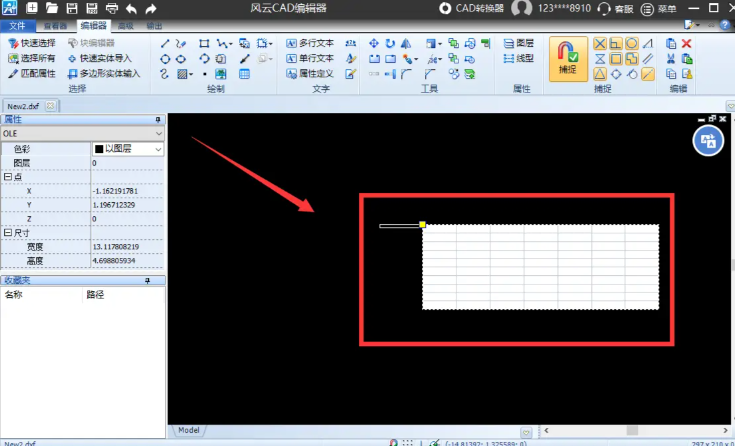The height and width of the screenshot is (446, 735).
Task: Click the print icon in title bar
Action: 110,8
